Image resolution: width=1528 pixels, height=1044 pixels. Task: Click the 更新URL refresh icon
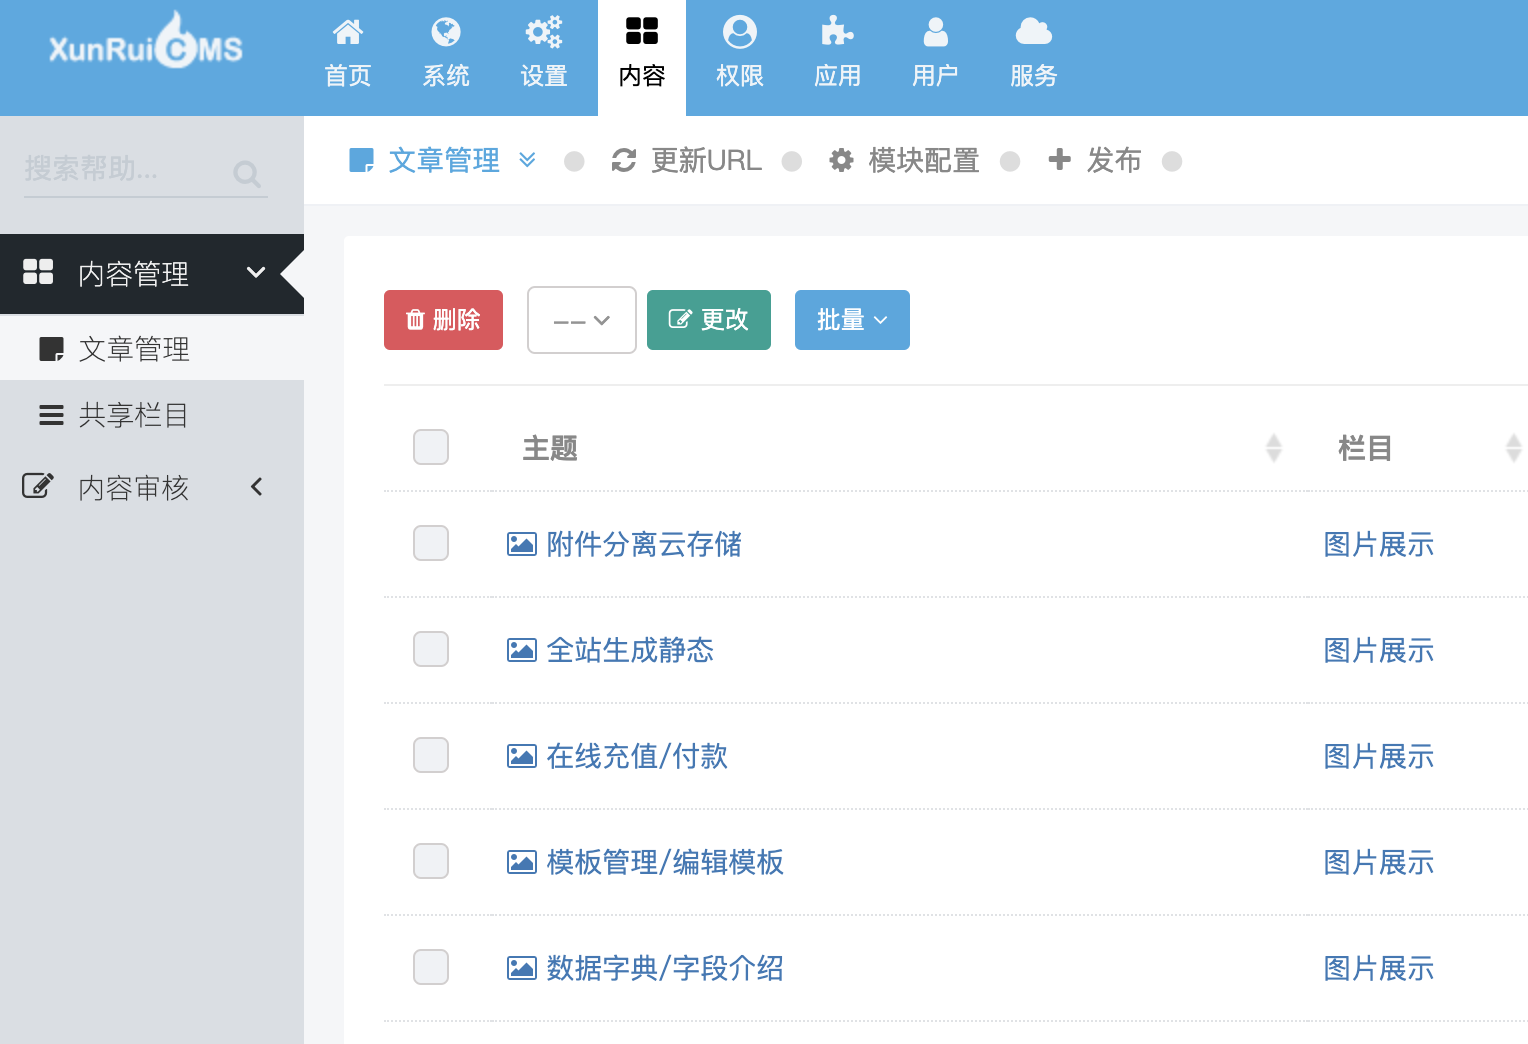624,160
